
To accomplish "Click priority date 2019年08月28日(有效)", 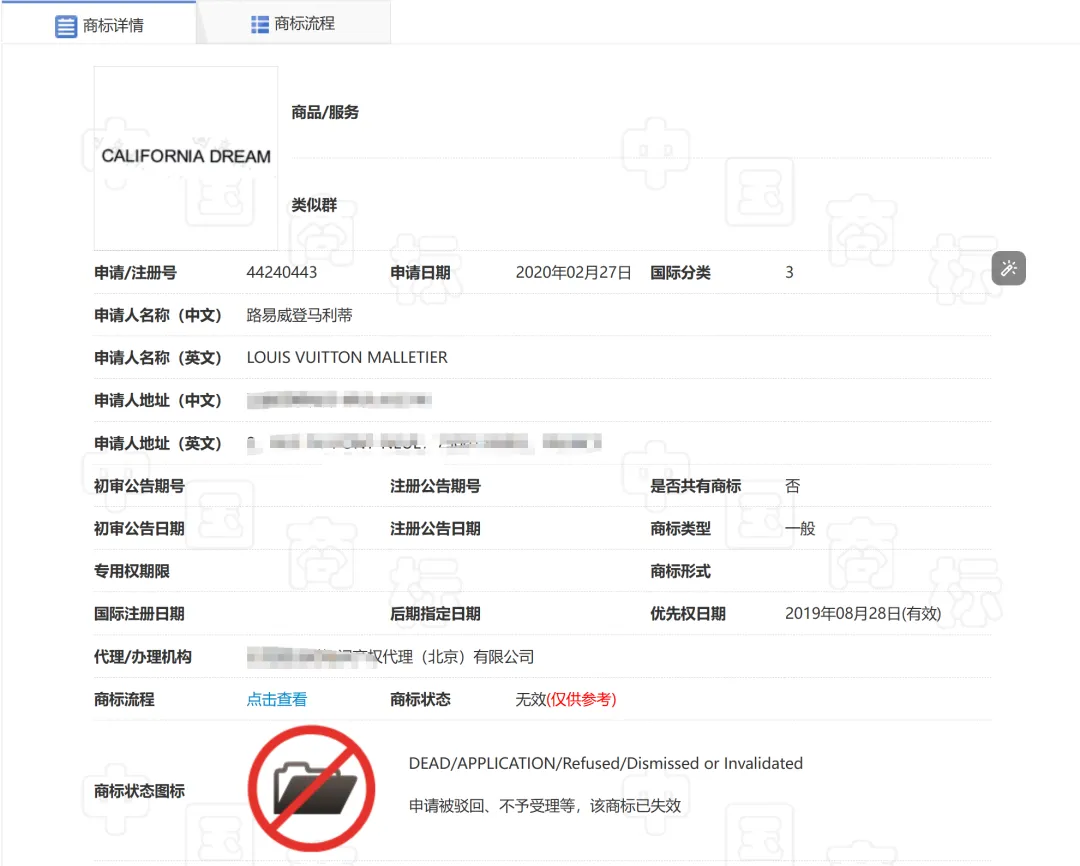I will click(x=863, y=614).
